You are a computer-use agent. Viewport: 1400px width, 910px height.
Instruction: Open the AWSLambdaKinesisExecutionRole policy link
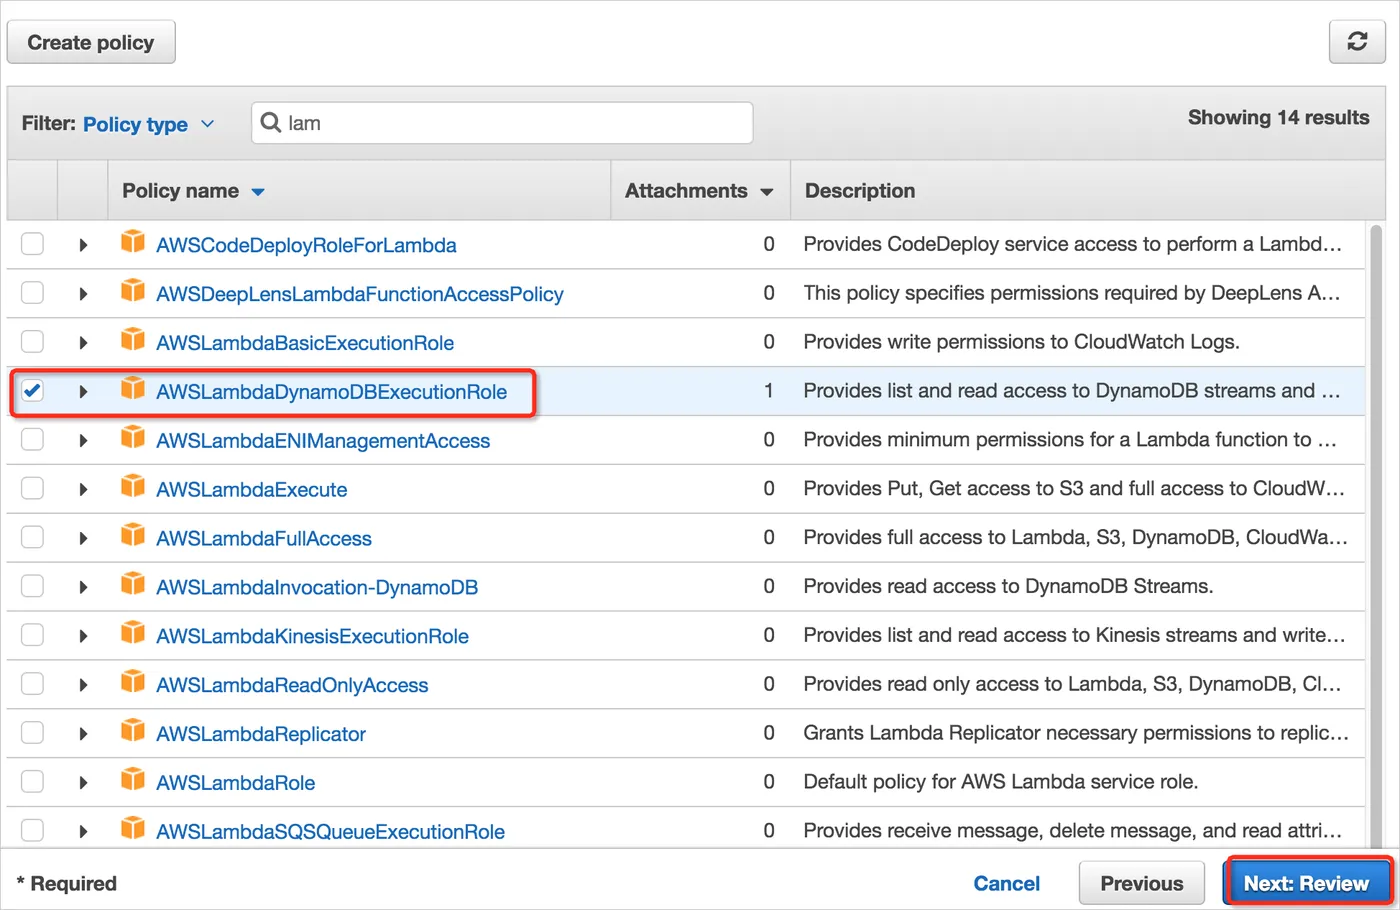(x=312, y=636)
